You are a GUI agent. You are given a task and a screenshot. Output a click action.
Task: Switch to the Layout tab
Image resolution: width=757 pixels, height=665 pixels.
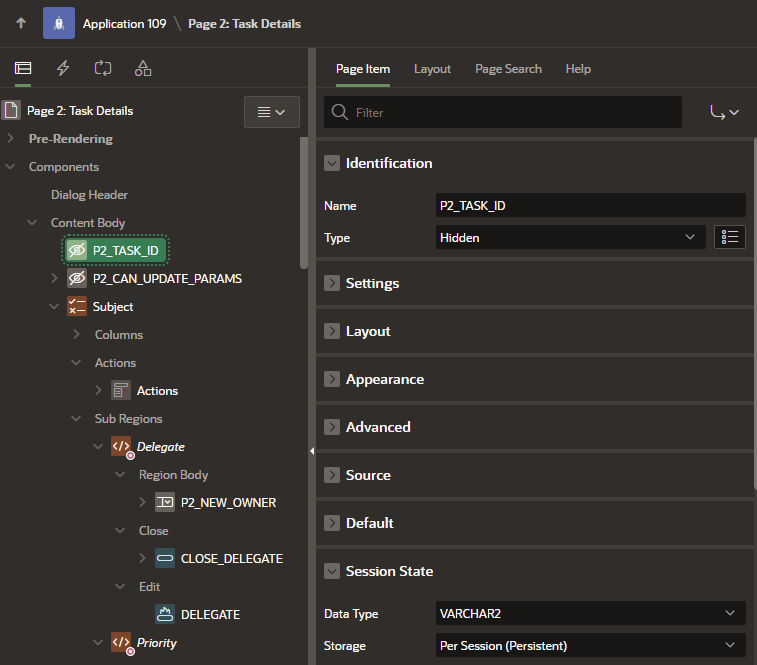click(432, 69)
